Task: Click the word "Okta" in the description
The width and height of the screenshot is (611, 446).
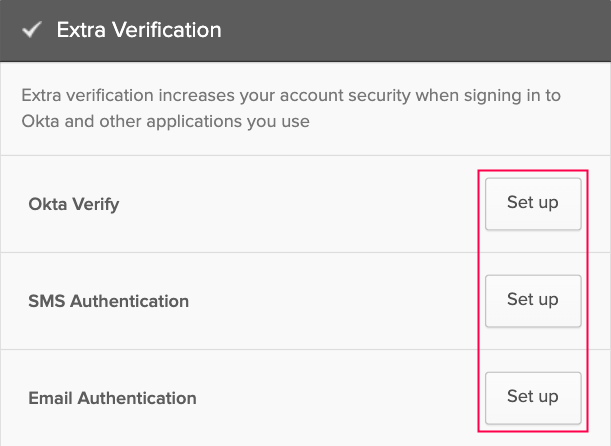Action: [40, 122]
